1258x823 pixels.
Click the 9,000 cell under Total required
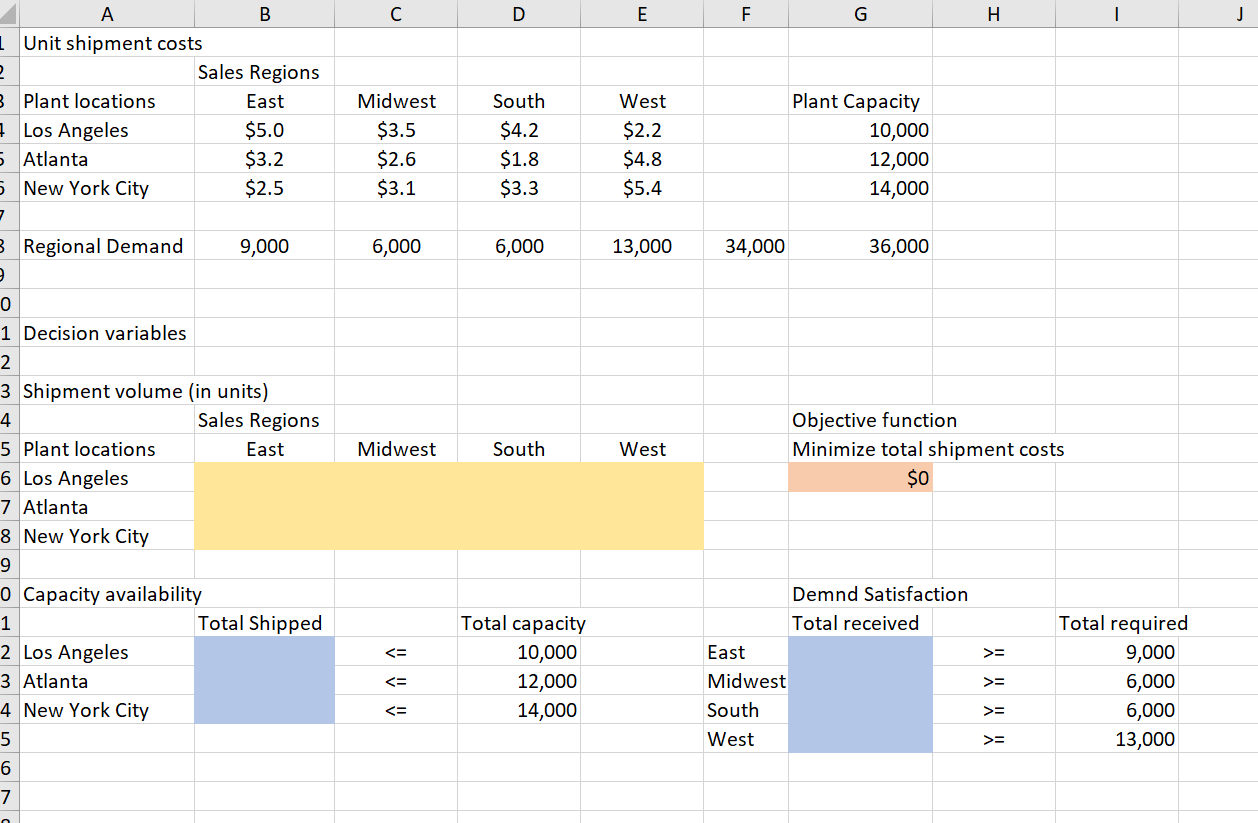coord(1116,653)
